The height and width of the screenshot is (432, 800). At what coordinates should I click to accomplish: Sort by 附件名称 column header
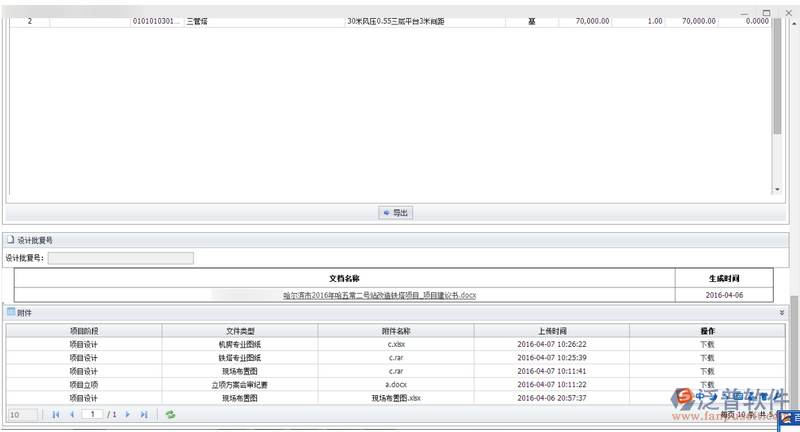tap(396, 331)
